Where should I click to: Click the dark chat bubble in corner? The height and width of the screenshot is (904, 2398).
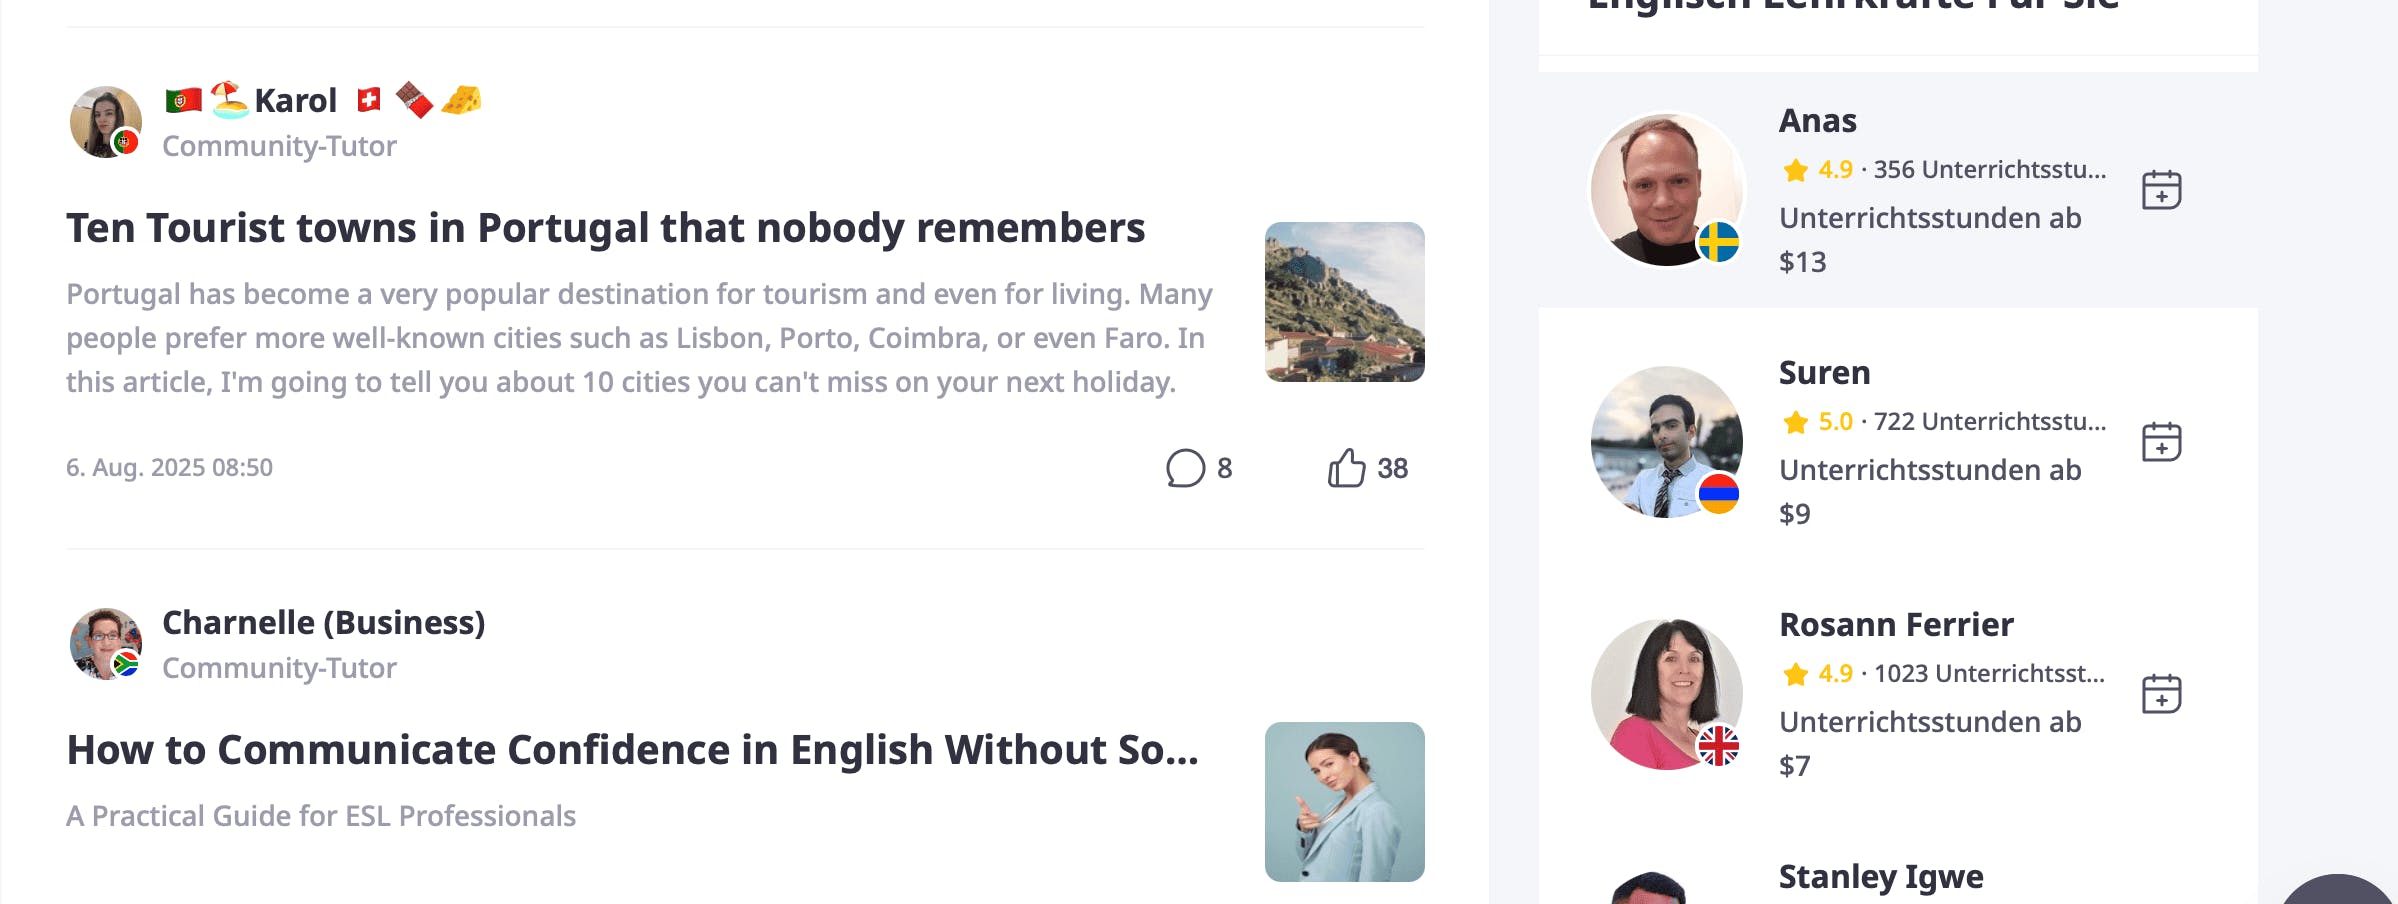tap(2340, 890)
